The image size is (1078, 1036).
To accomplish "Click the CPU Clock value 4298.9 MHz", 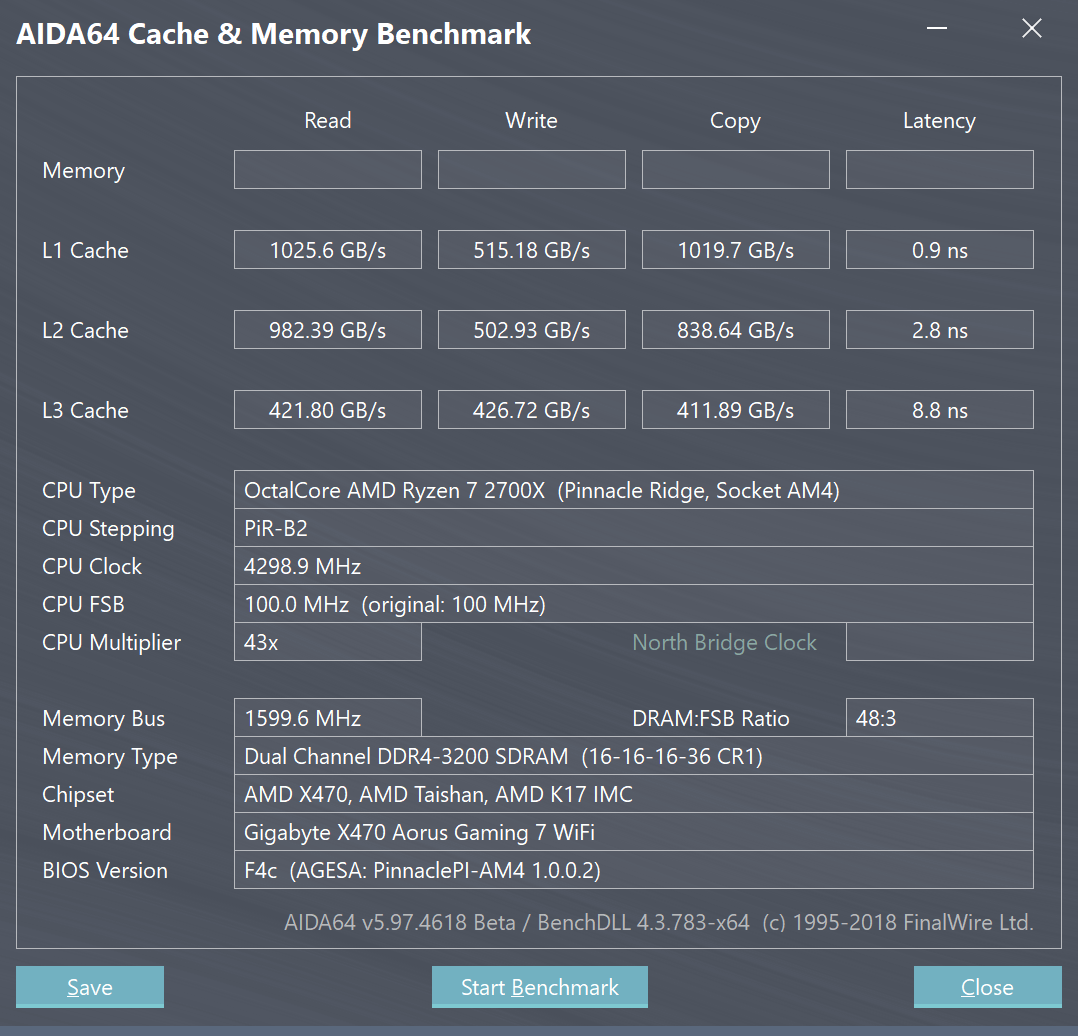I will pyautogui.click(x=634, y=566).
